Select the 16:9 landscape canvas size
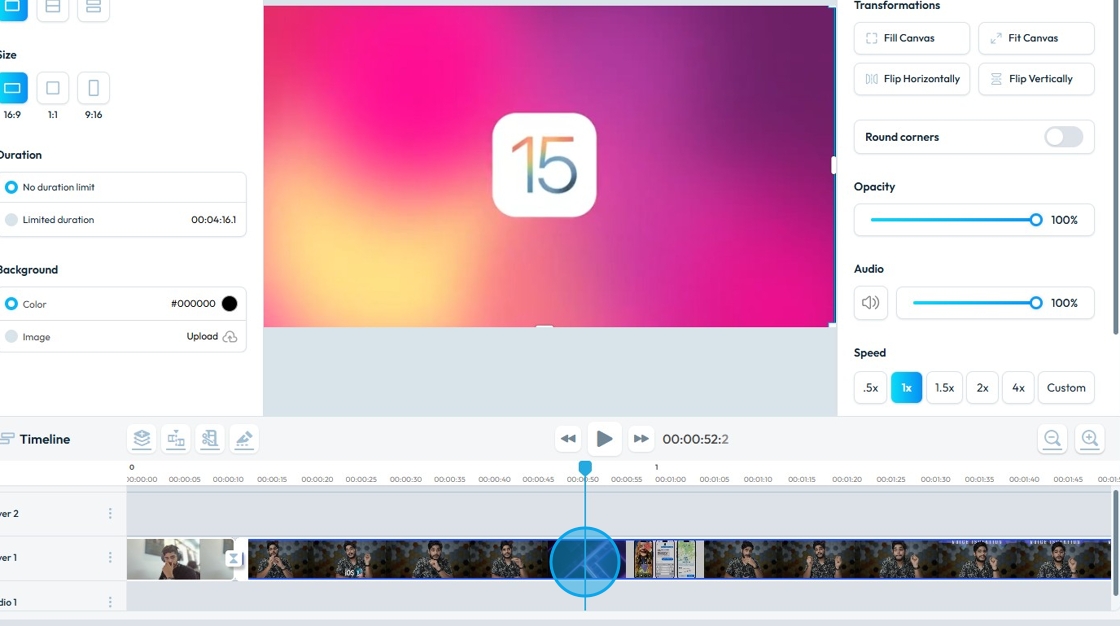 pyautogui.click(x=12, y=88)
